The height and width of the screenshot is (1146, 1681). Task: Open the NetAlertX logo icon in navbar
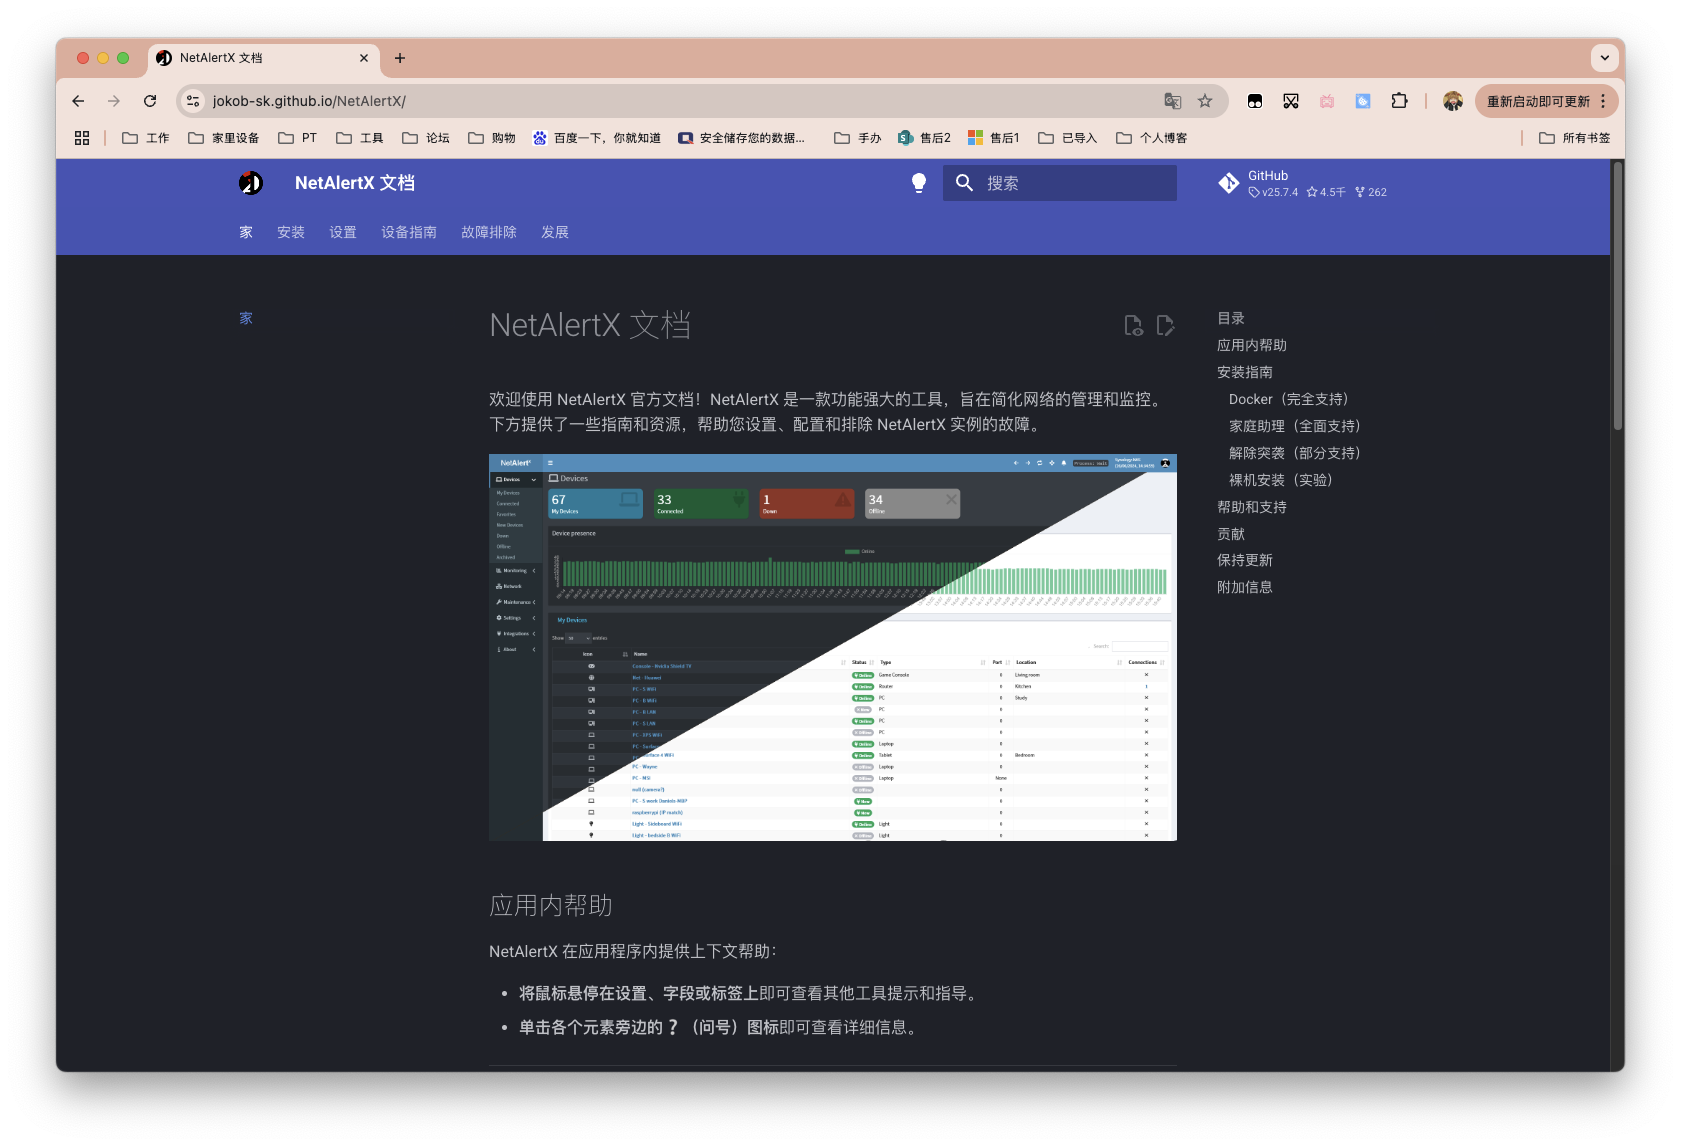pos(250,183)
